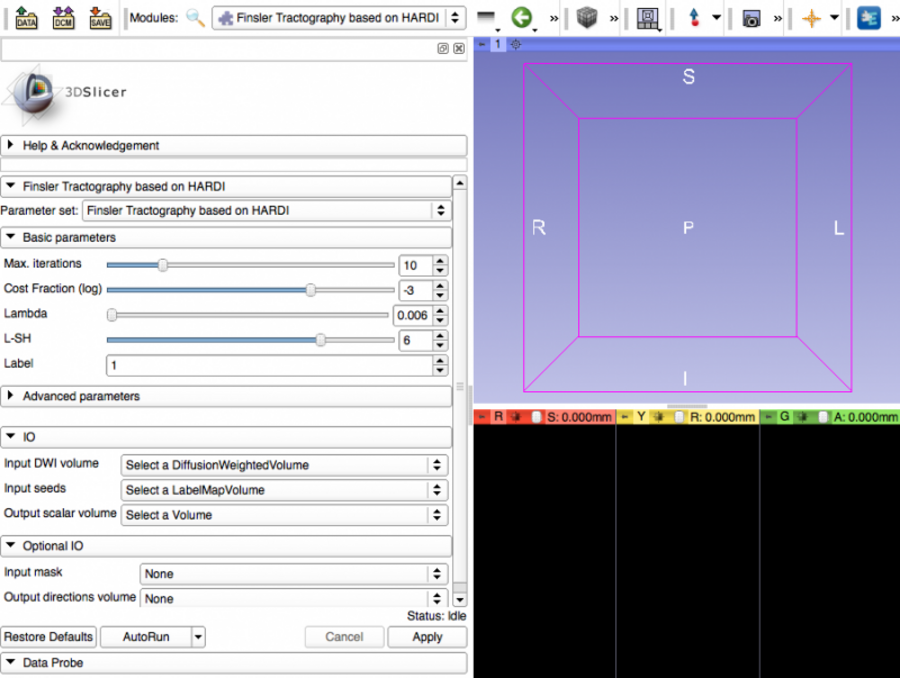Screen dimensions: 900x678
Task: Click the Load DATA icon
Action: 26,17
